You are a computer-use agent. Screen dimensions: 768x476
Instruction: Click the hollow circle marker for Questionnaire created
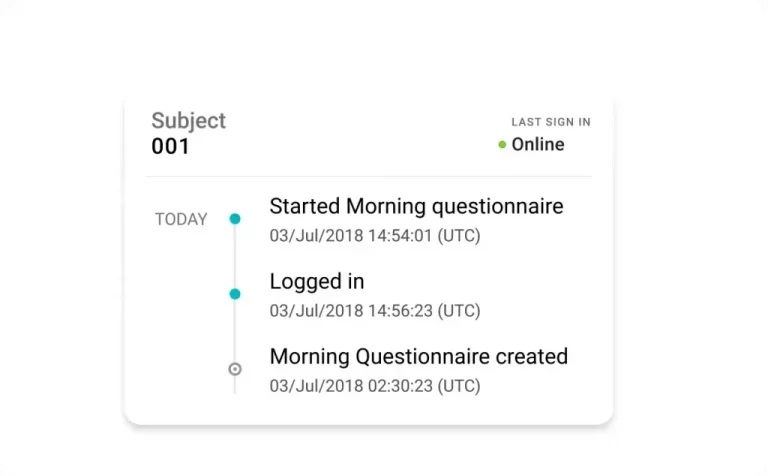[x=235, y=369]
